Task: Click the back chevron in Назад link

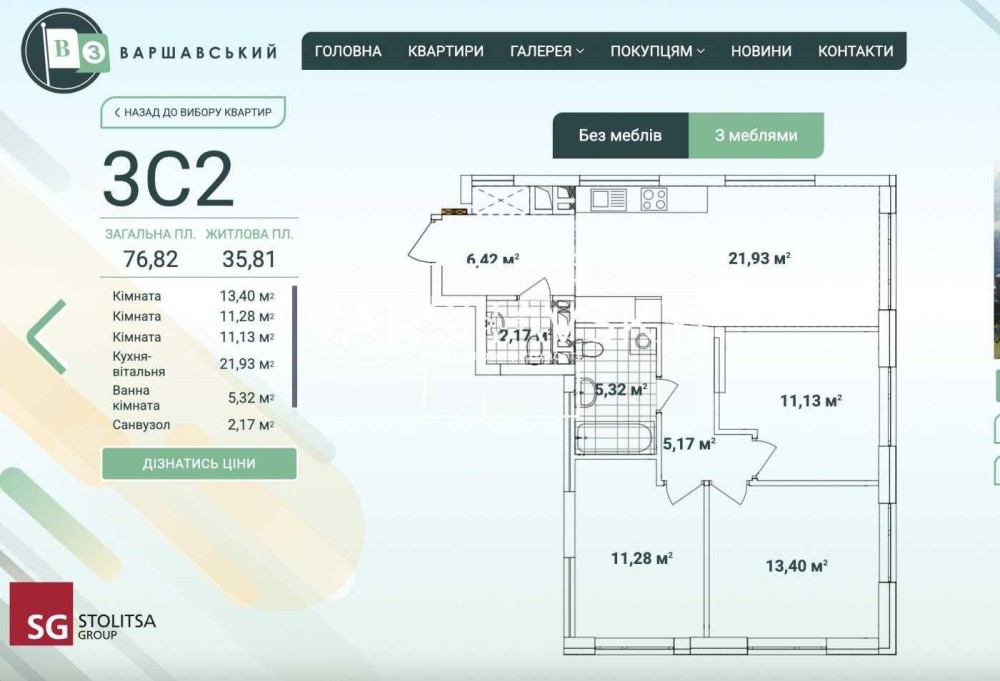Action: point(117,113)
